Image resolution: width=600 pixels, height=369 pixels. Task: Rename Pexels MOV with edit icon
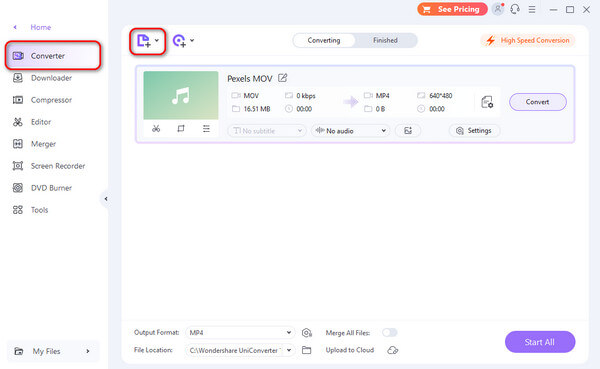(x=282, y=78)
